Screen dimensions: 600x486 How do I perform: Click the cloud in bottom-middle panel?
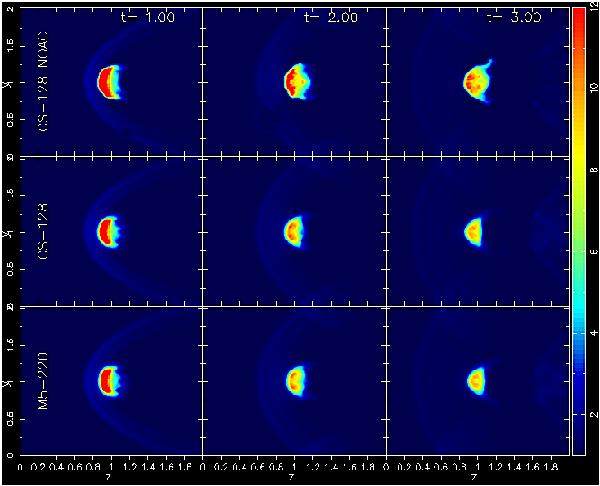293,381
